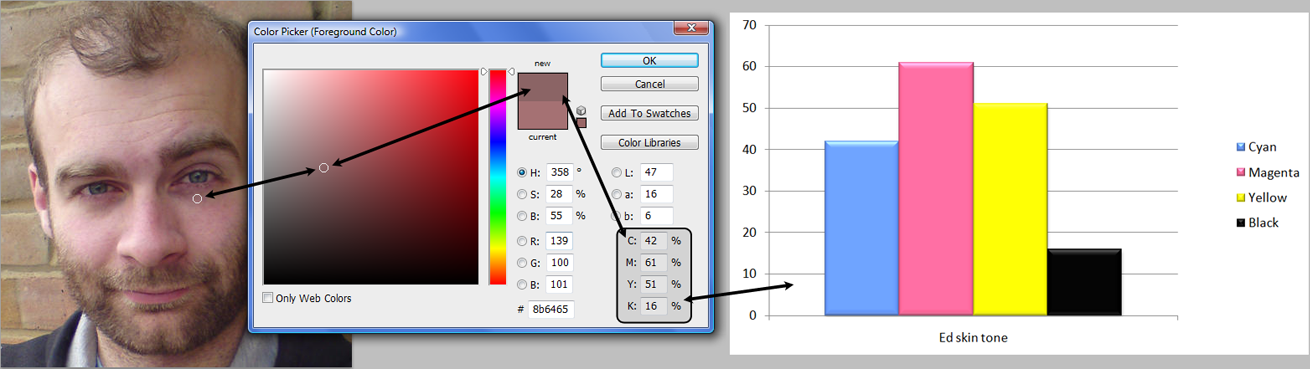Select the R red radio button
The image size is (1310, 369).
pyautogui.click(x=522, y=241)
